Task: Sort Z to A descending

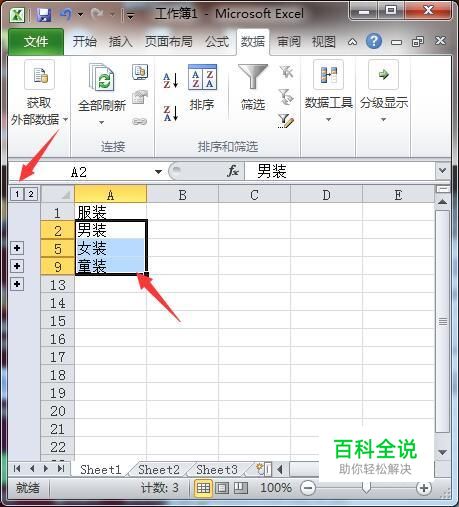Action: (171, 113)
